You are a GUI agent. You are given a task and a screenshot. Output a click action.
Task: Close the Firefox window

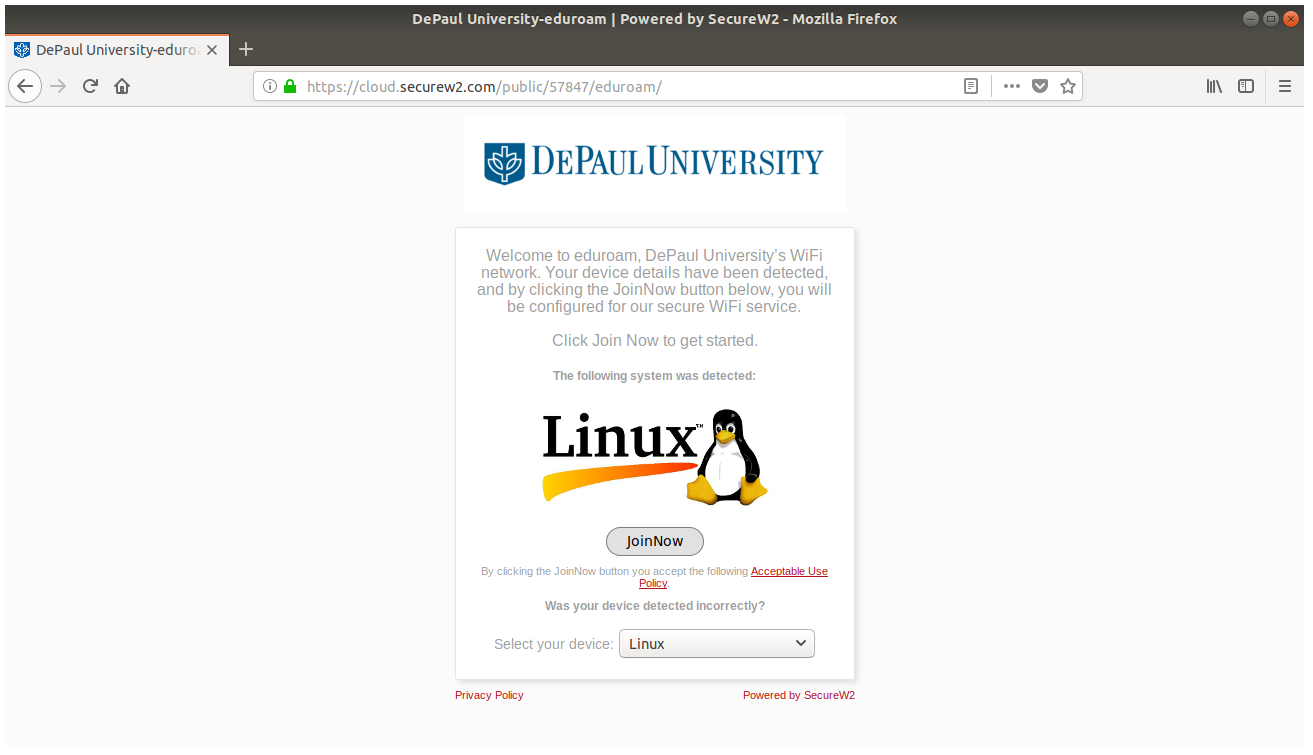(1291, 19)
